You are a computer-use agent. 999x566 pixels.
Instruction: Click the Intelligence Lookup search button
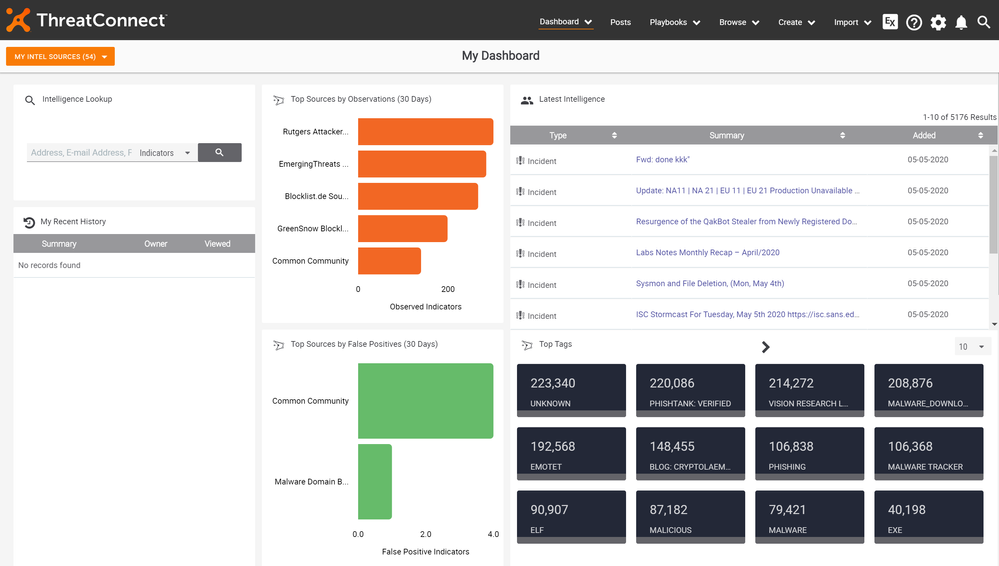point(219,152)
